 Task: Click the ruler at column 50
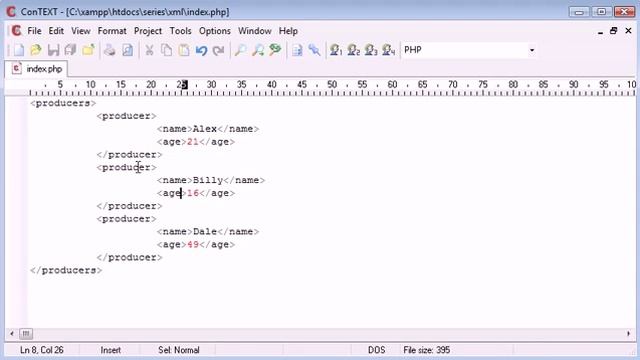(332, 84)
